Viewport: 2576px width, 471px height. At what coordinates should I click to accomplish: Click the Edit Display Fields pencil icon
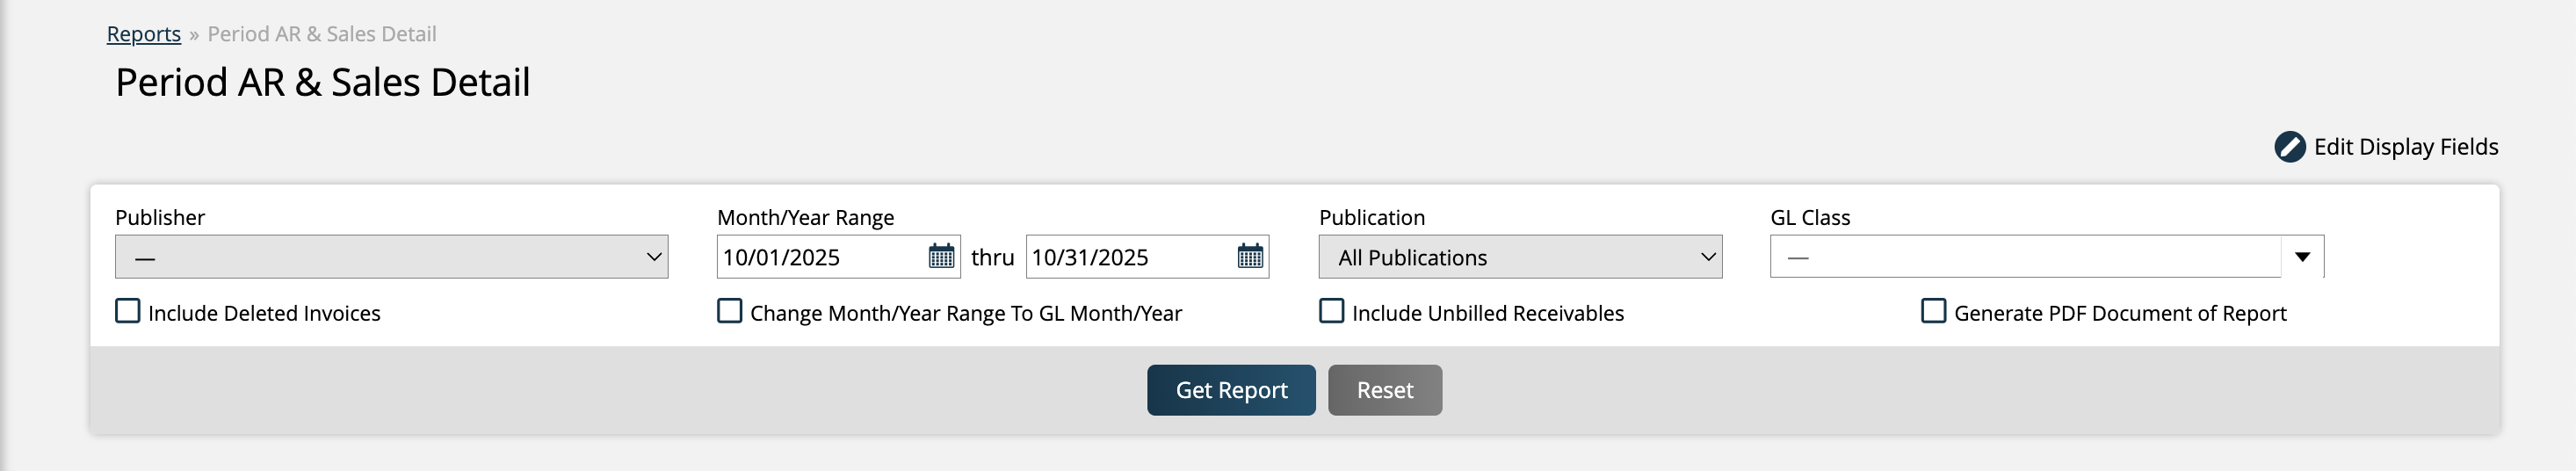click(x=2289, y=147)
